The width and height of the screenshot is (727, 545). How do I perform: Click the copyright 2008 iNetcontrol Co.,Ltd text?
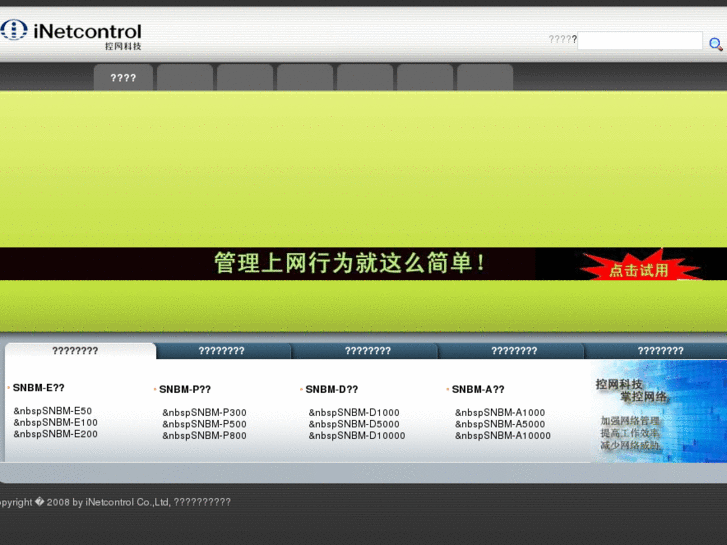[115, 502]
